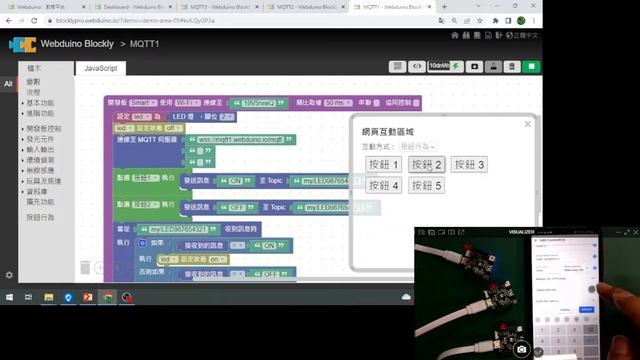Reload the page in browser
Image resolution: width=640 pixels, height=360 pixels.
click(x=34, y=20)
